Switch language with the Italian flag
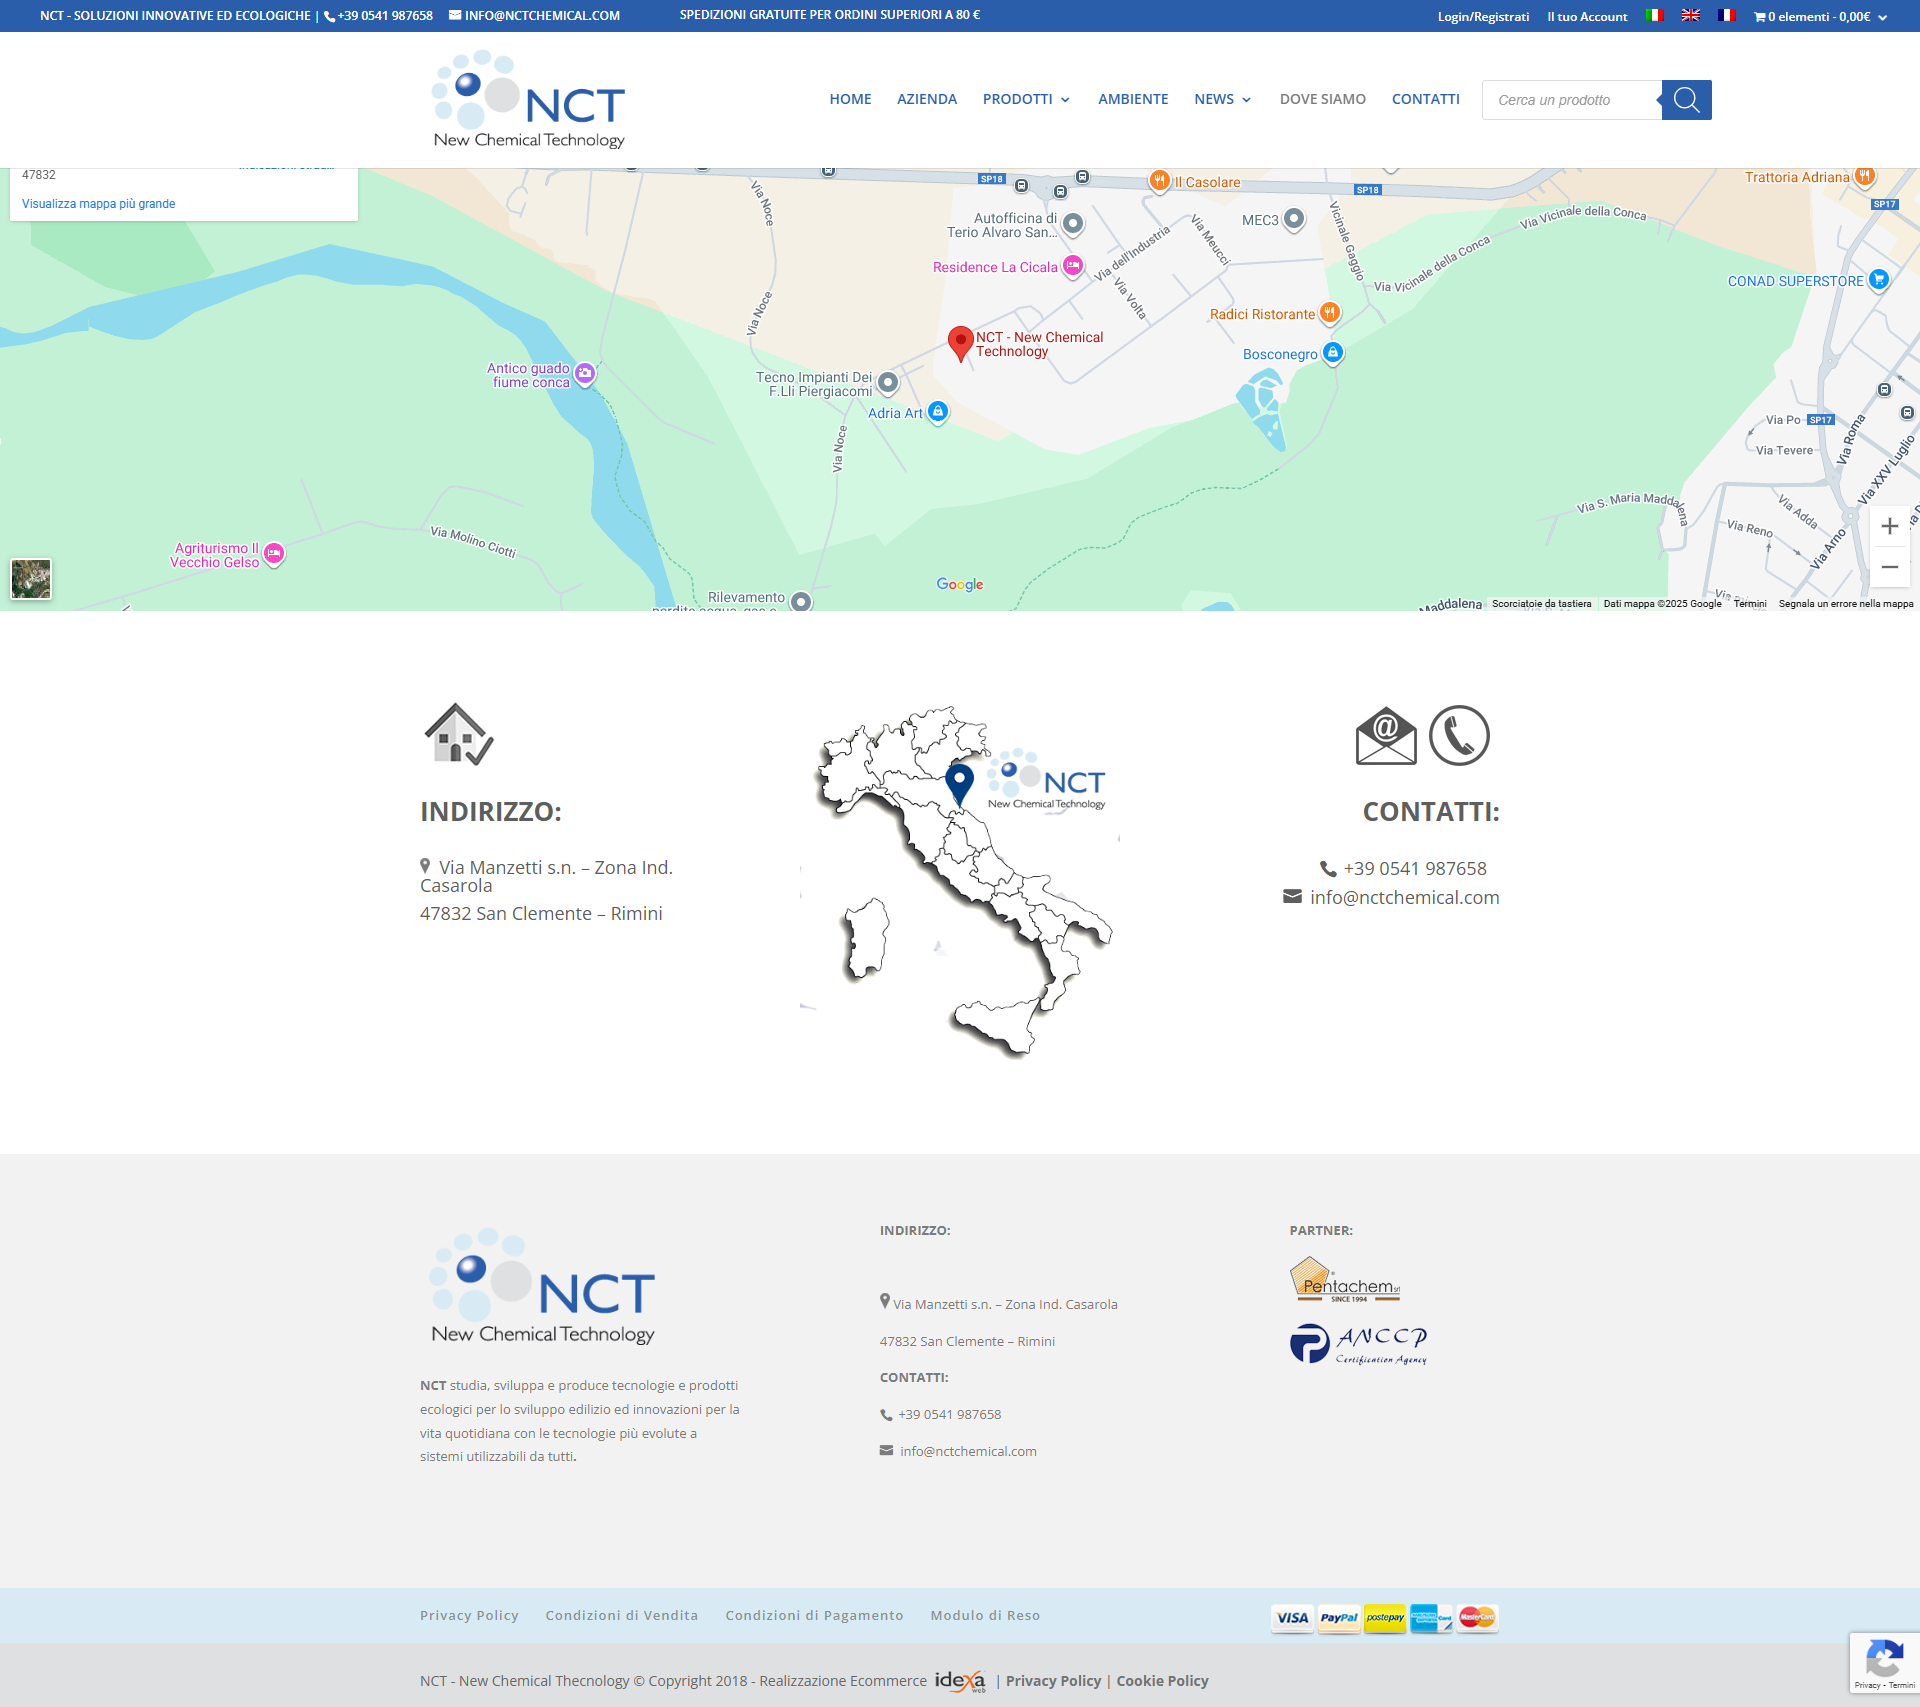The image size is (1920, 1707). pos(1655,16)
